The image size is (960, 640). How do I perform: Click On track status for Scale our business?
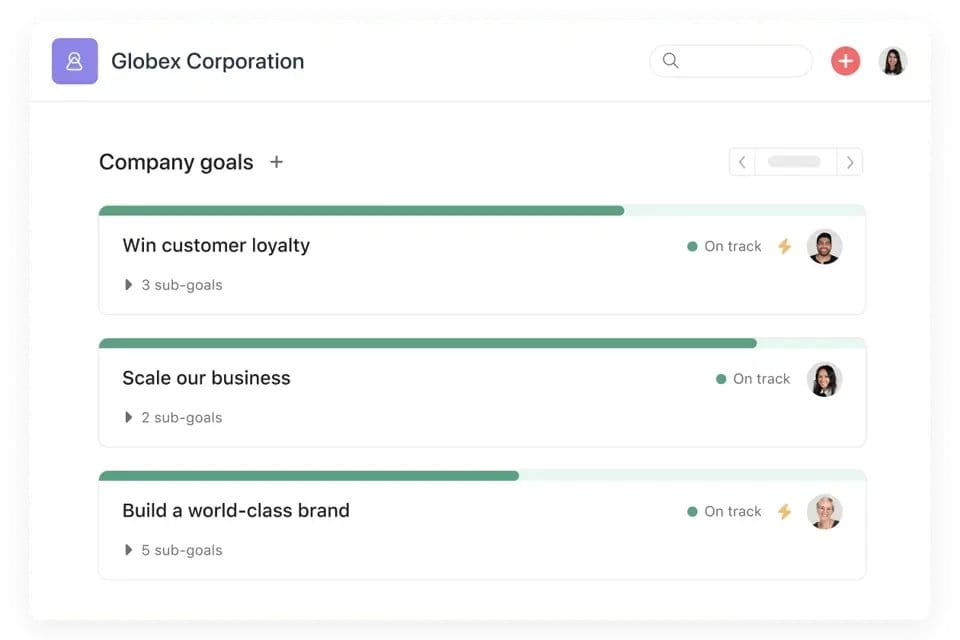tap(753, 379)
